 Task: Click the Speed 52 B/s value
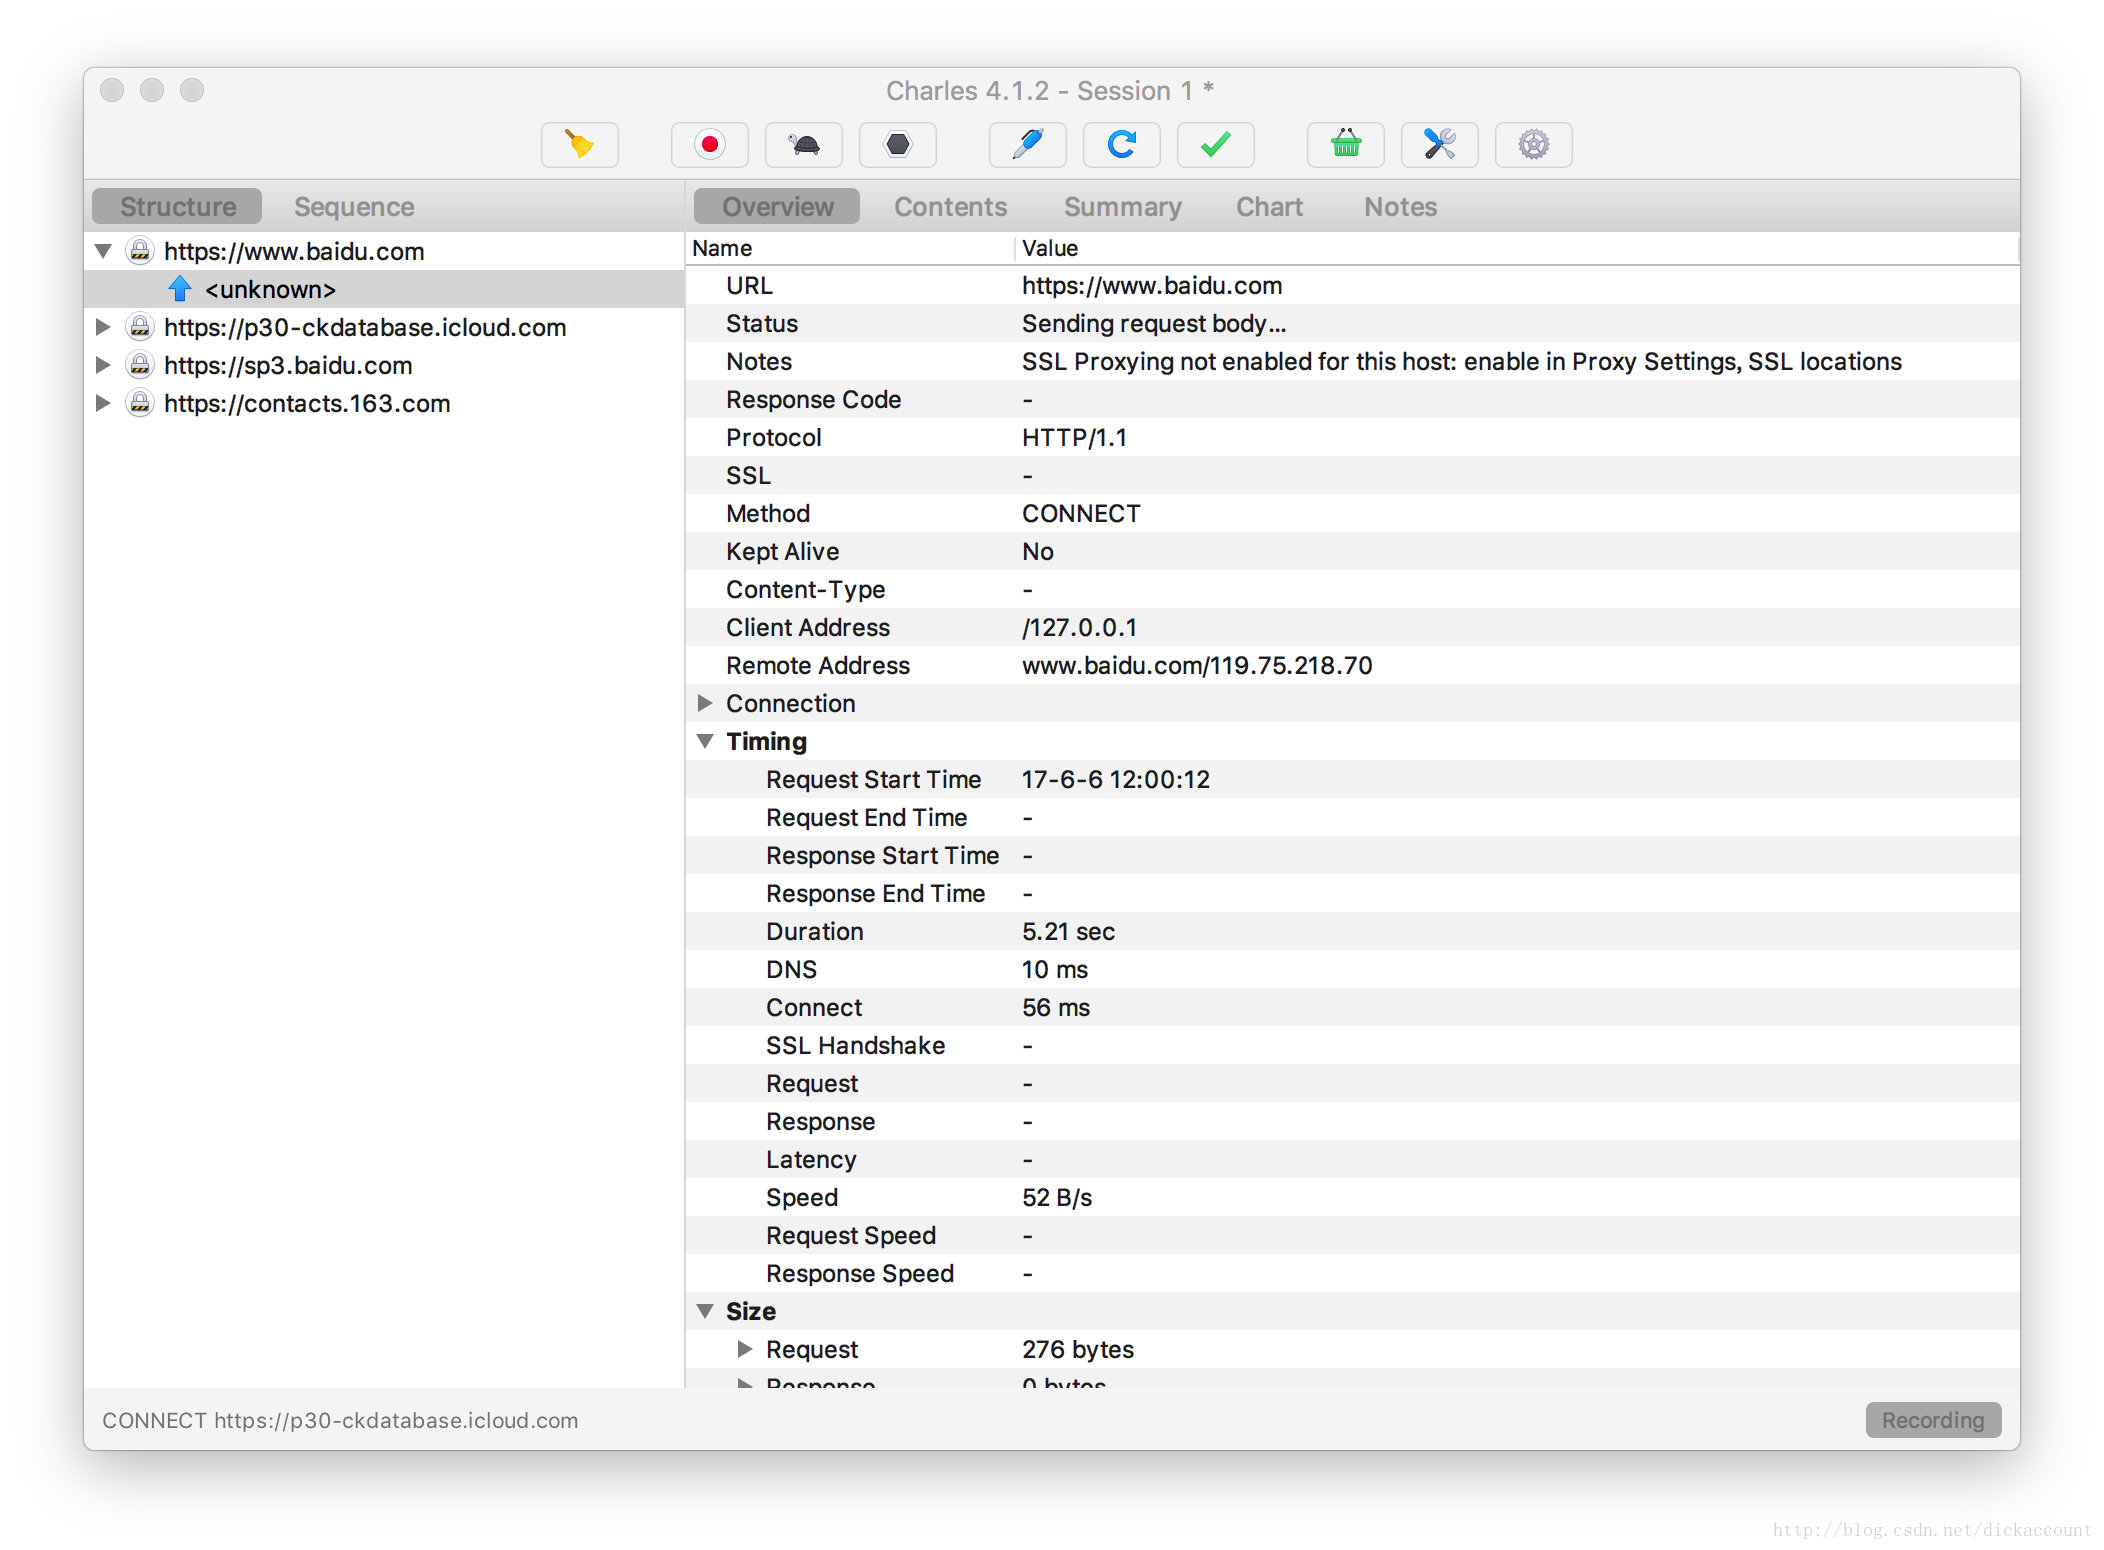pyautogui.click(x=1056, y=1197)
